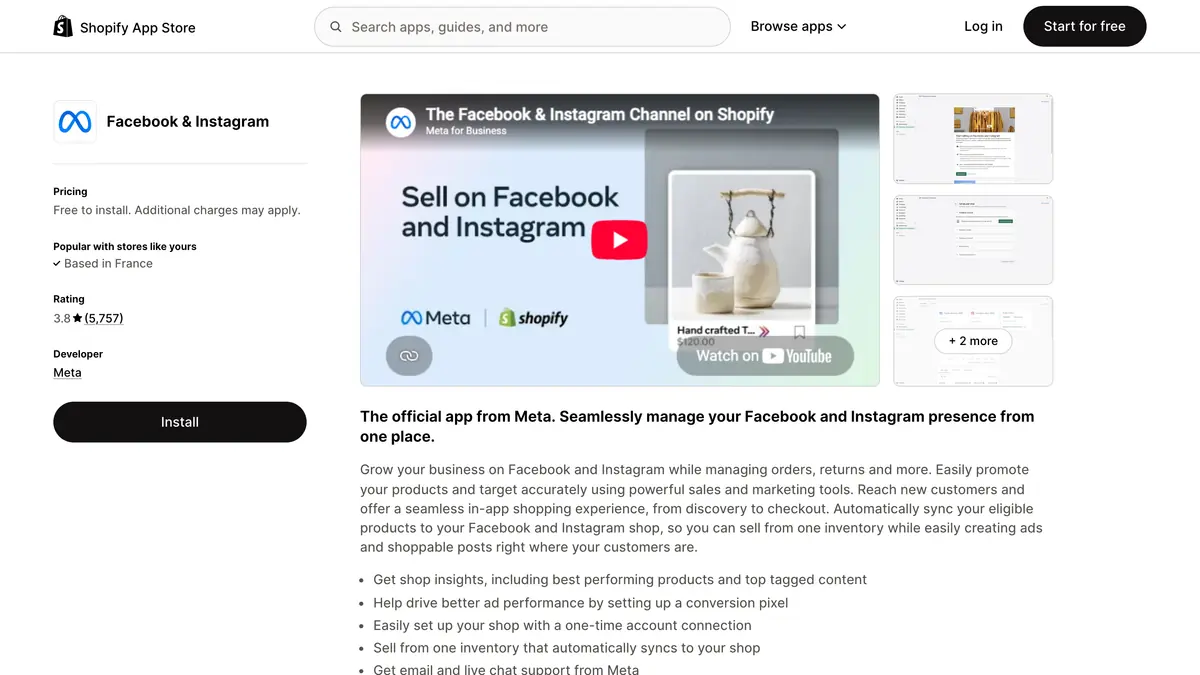Screen dimensions: 1200x675
Task: Open the Log in link
Action: tap(983, 27)
